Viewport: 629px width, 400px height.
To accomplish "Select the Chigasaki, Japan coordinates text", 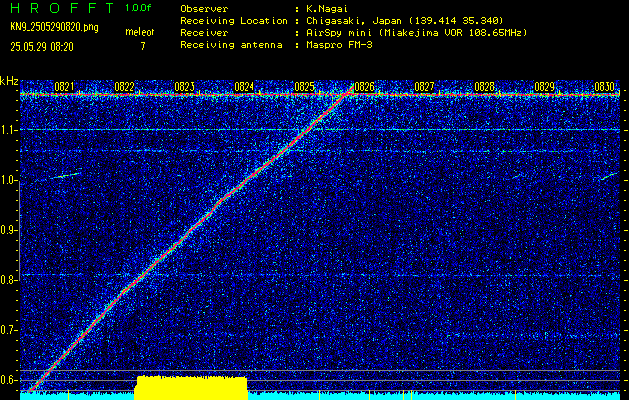I will pos(405,21).
